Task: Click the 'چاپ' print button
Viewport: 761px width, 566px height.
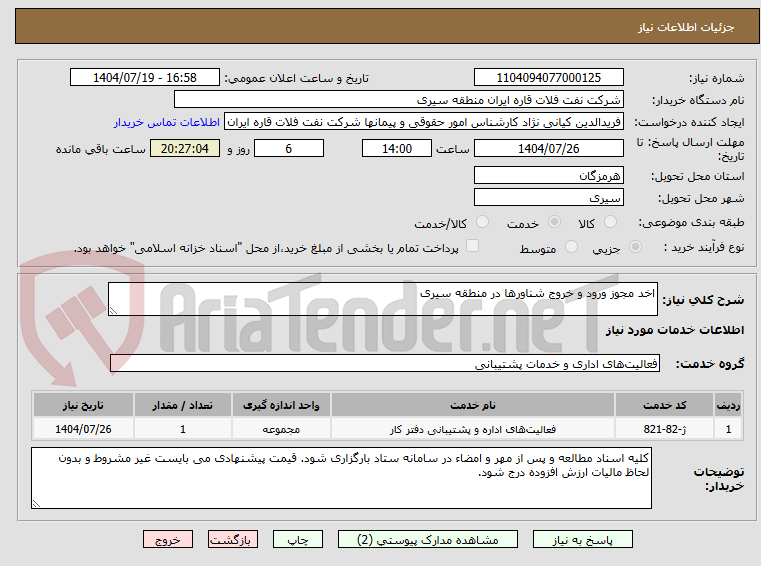Action: click(x=298, y=539)
